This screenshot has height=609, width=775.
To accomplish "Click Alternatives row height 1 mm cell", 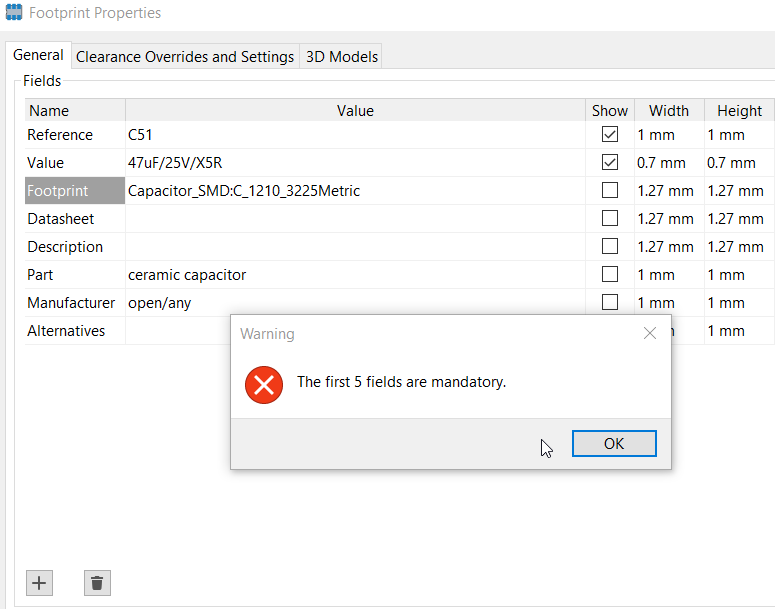I will [739, 330].
